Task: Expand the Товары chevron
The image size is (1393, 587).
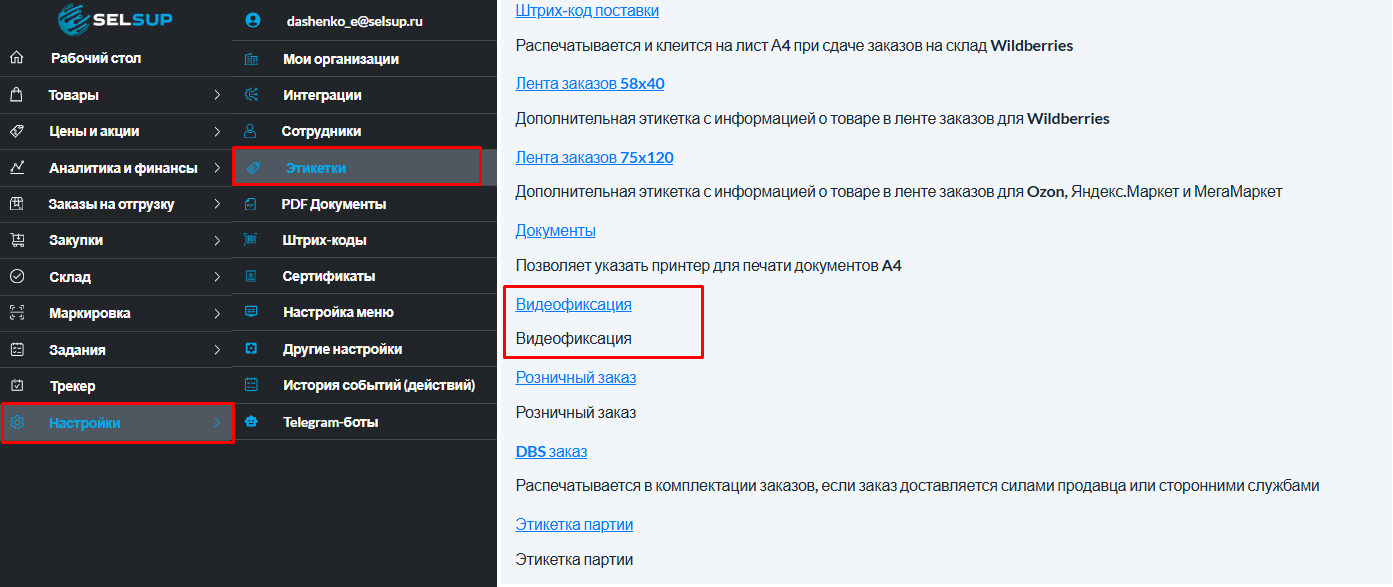Action: (x=217, y=95)
